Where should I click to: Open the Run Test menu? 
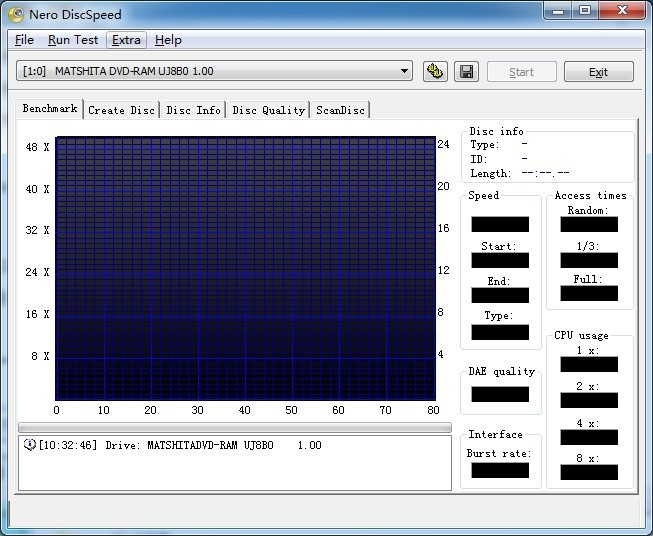pos(73,40)
